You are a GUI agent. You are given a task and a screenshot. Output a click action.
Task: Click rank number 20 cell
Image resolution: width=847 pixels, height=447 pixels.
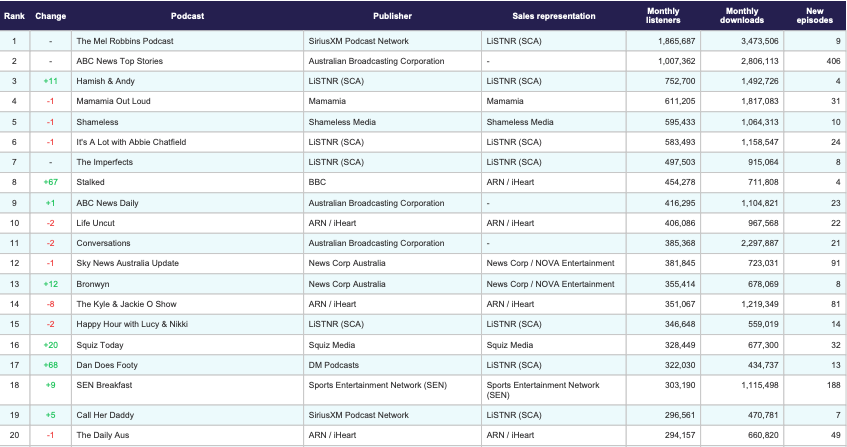[x=14, y=435]
